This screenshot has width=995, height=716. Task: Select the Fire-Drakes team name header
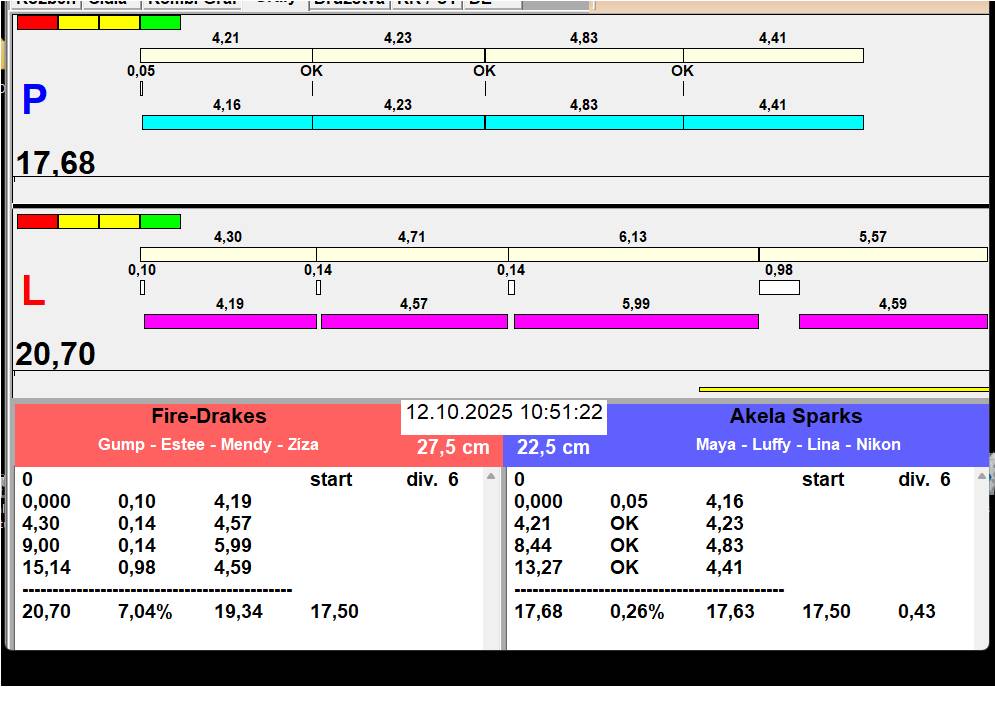point(209,416)
